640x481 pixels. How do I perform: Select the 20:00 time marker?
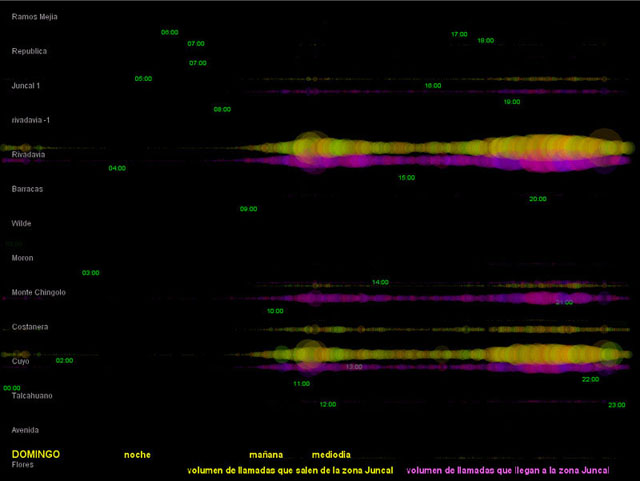tap(538, 199)
